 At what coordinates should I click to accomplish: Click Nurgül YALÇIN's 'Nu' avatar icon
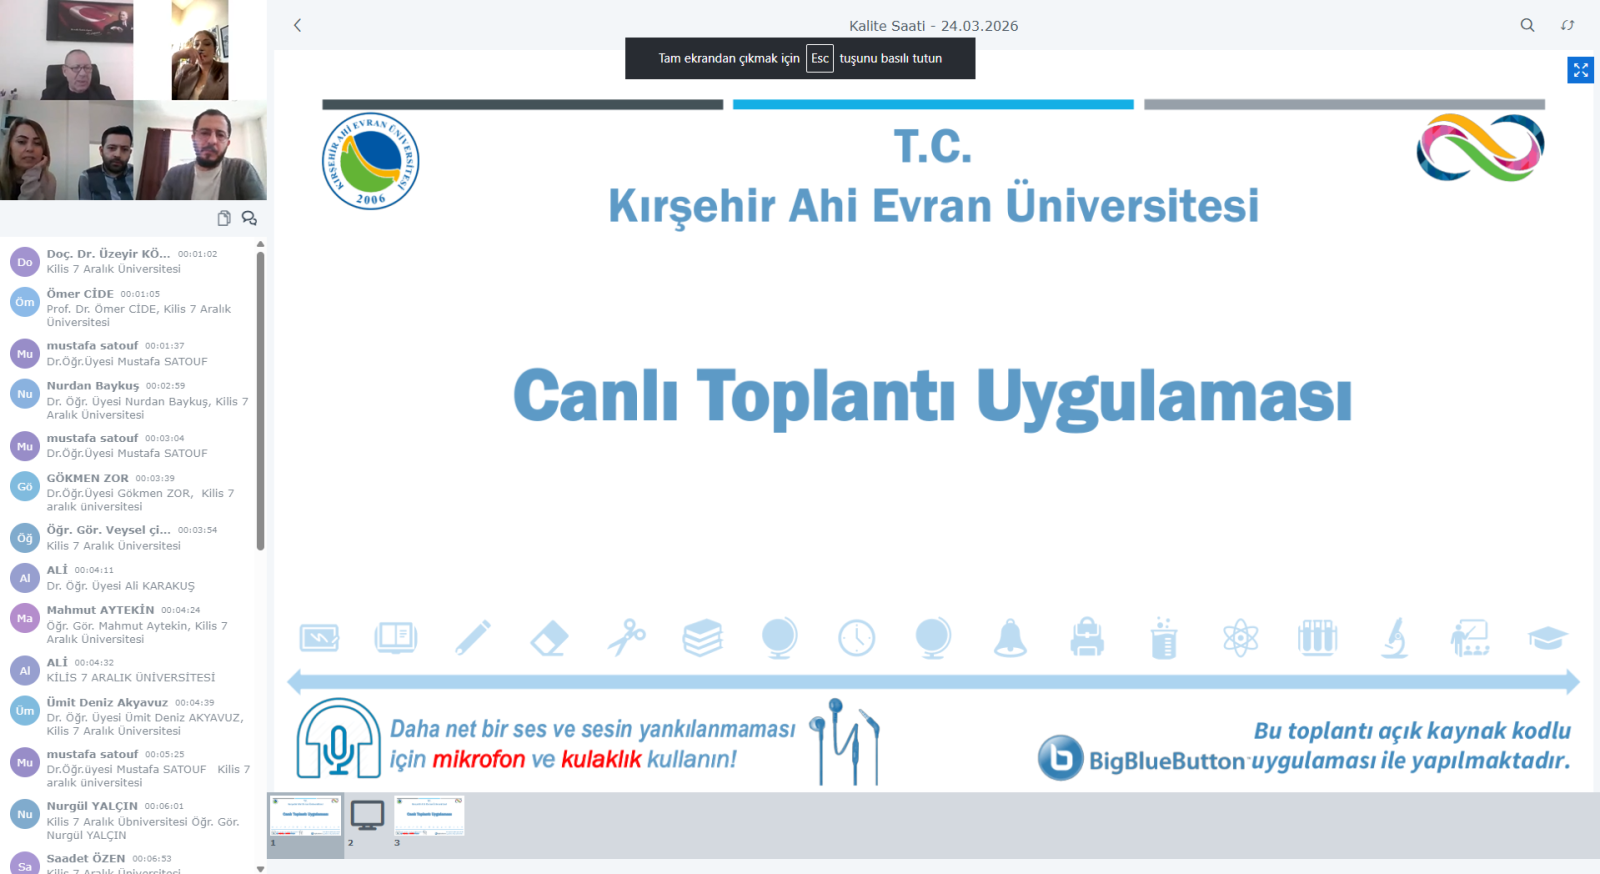[25, 815]
